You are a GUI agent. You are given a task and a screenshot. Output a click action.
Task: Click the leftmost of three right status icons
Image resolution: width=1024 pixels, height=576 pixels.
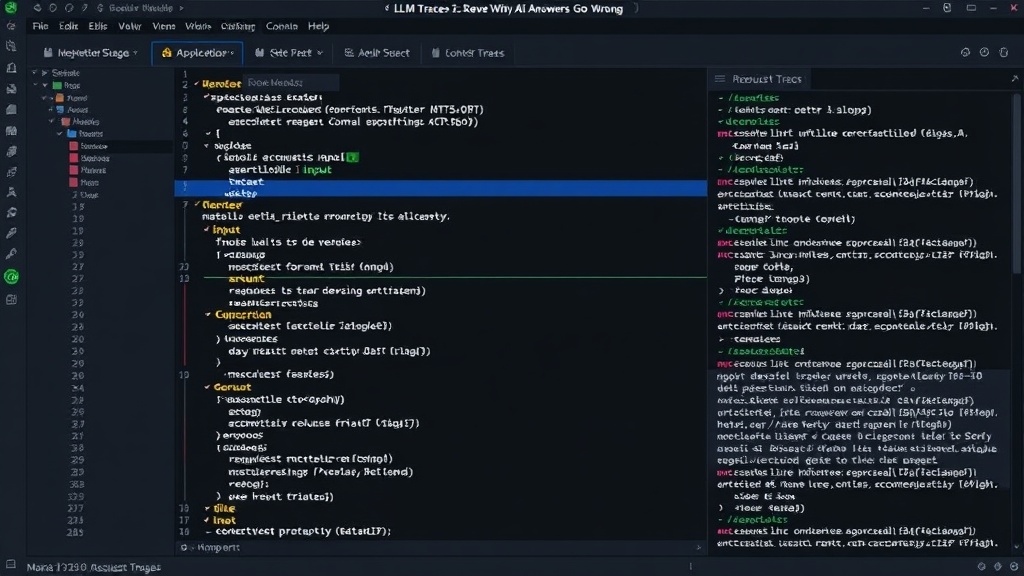pos(982,566)
